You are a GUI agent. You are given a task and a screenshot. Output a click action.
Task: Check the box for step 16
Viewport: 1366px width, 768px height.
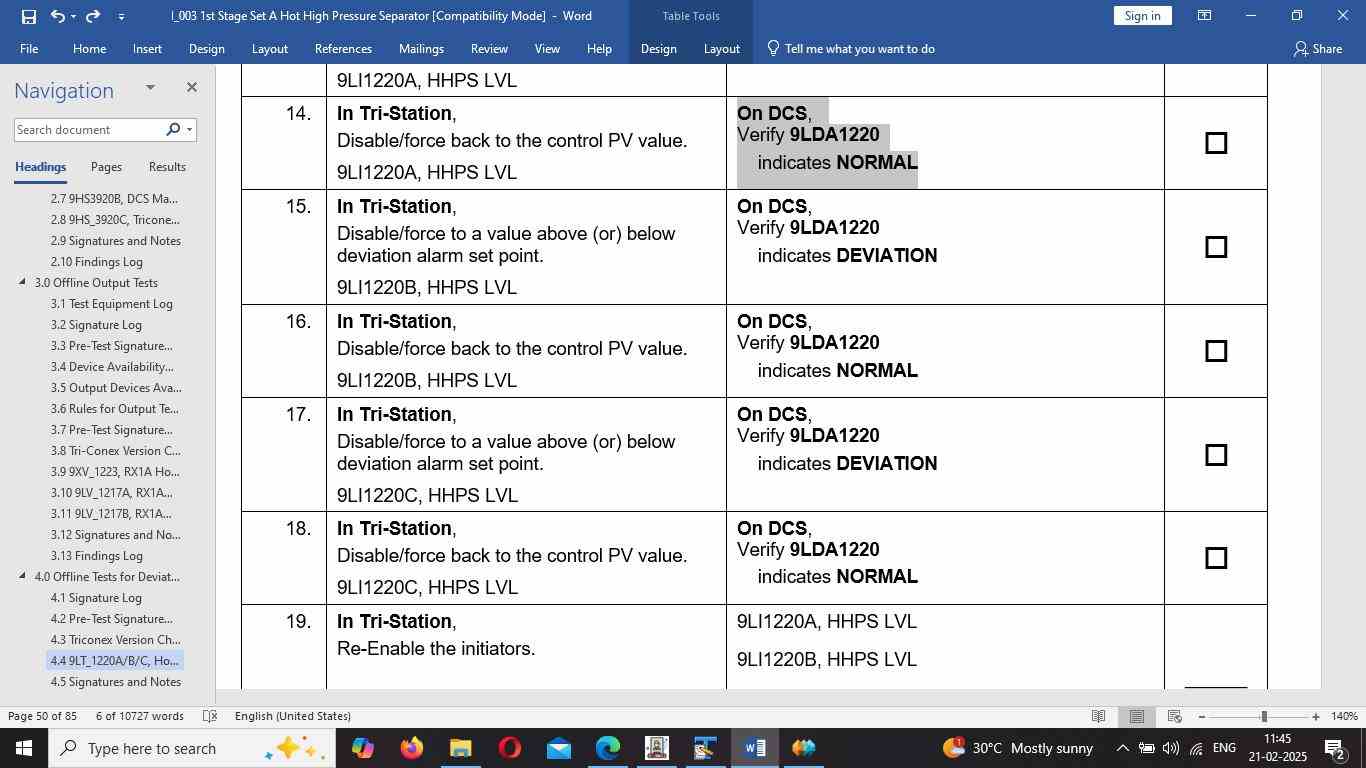[x=1216, y=351]
